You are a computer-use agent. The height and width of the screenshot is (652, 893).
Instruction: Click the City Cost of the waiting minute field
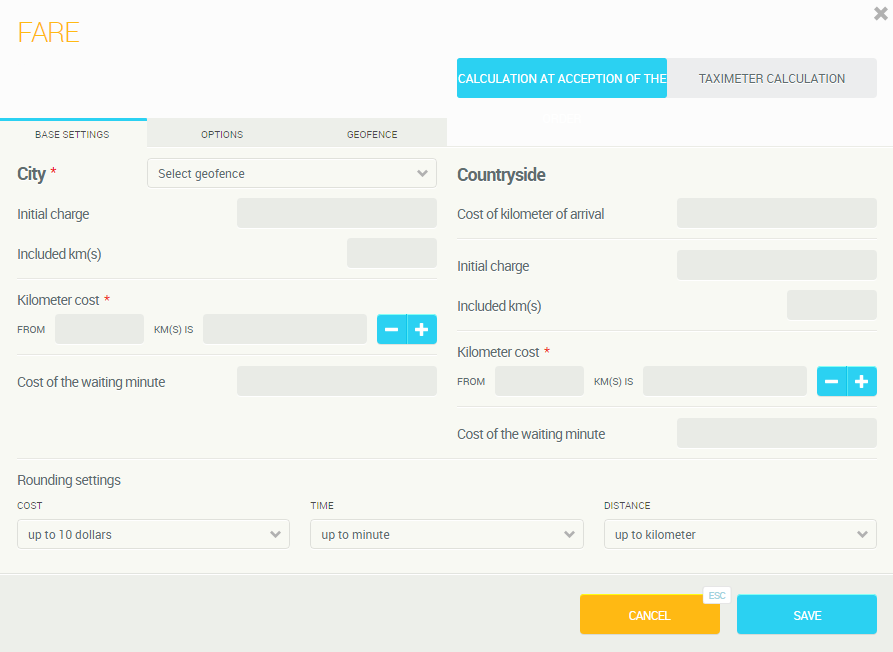pyautogui.click(x=336, y=381)
